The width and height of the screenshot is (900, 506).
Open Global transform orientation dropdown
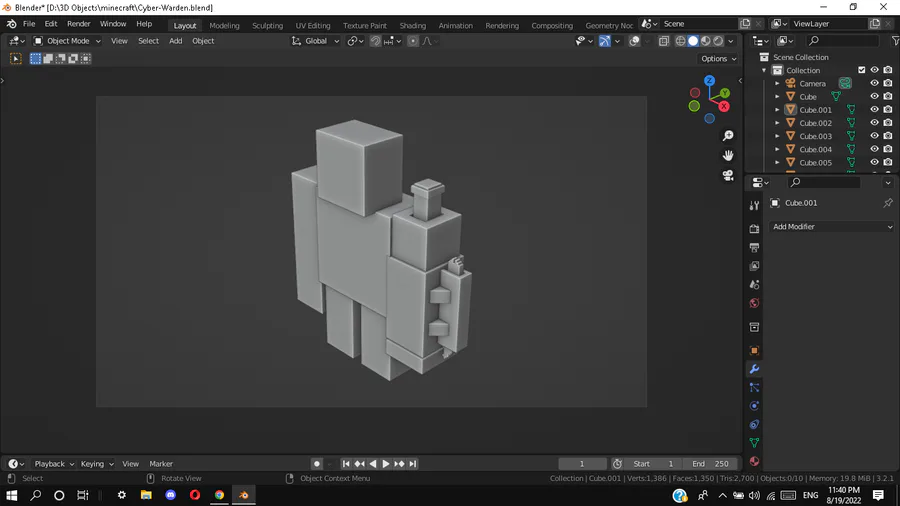click(x=316, y=41)
